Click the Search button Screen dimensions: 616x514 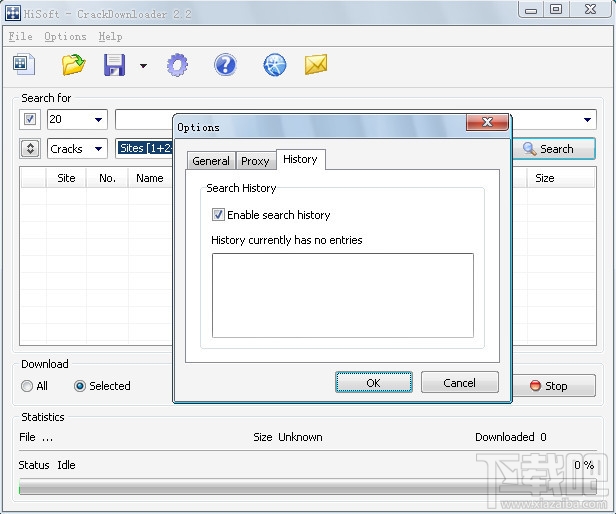[554, 149]
